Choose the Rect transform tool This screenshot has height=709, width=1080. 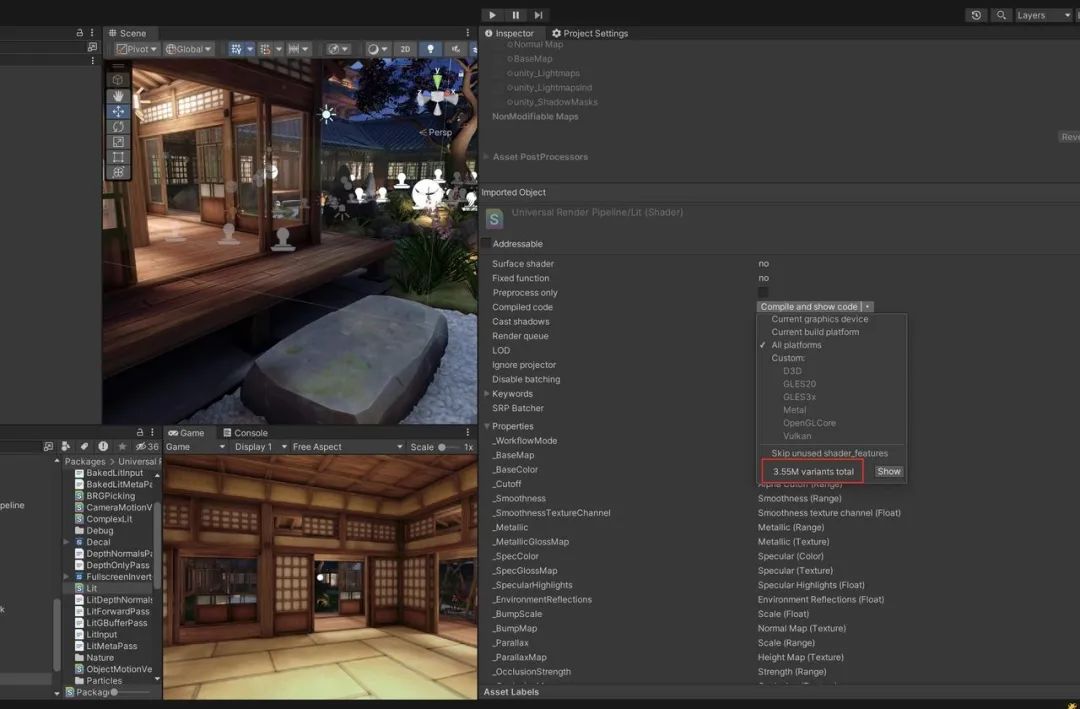(x=118, y=157)
